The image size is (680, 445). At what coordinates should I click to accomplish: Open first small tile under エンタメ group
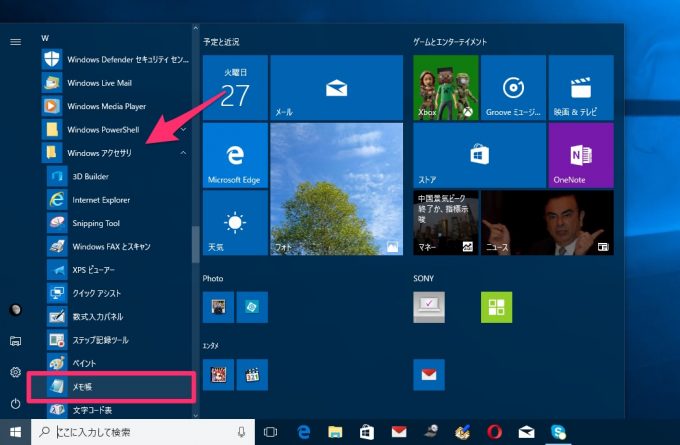pyautogui.click(x=219, y=375)
